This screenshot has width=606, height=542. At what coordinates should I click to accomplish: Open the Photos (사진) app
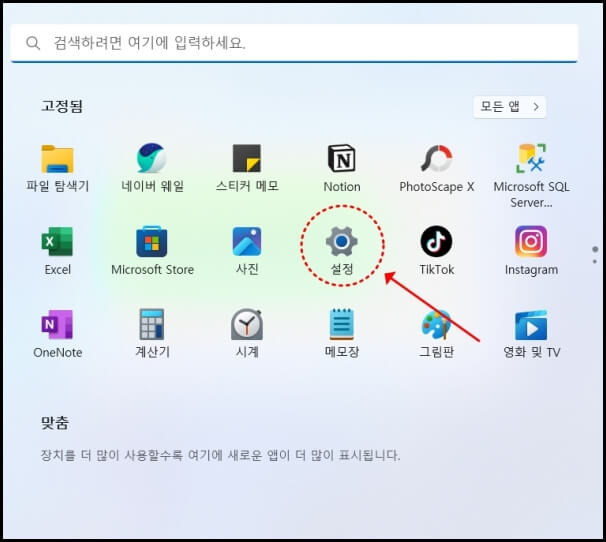click(x=247, y=251)
